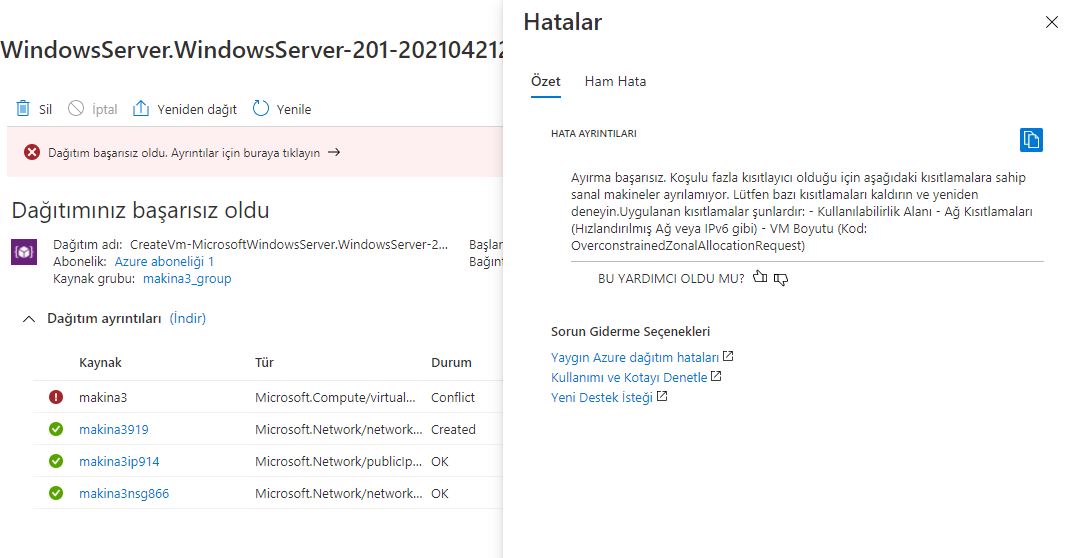Open Yeni Destek İsteği link

602,398
